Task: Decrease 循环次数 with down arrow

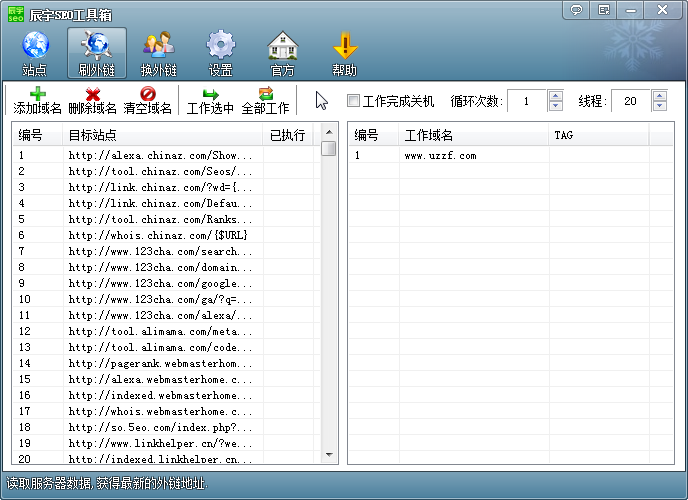Action: [555, 106]
